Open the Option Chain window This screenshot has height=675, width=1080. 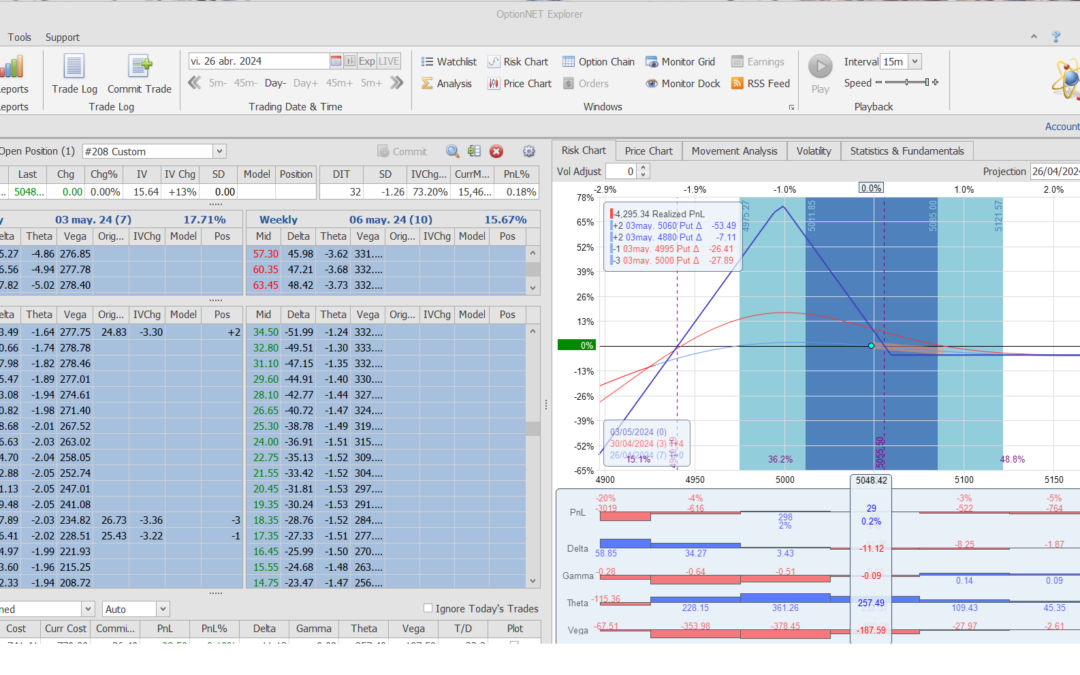pos(598,62)
